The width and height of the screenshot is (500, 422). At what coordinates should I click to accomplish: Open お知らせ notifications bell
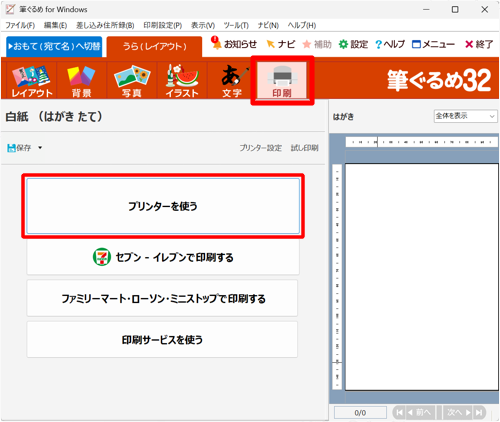pos(234,44)
